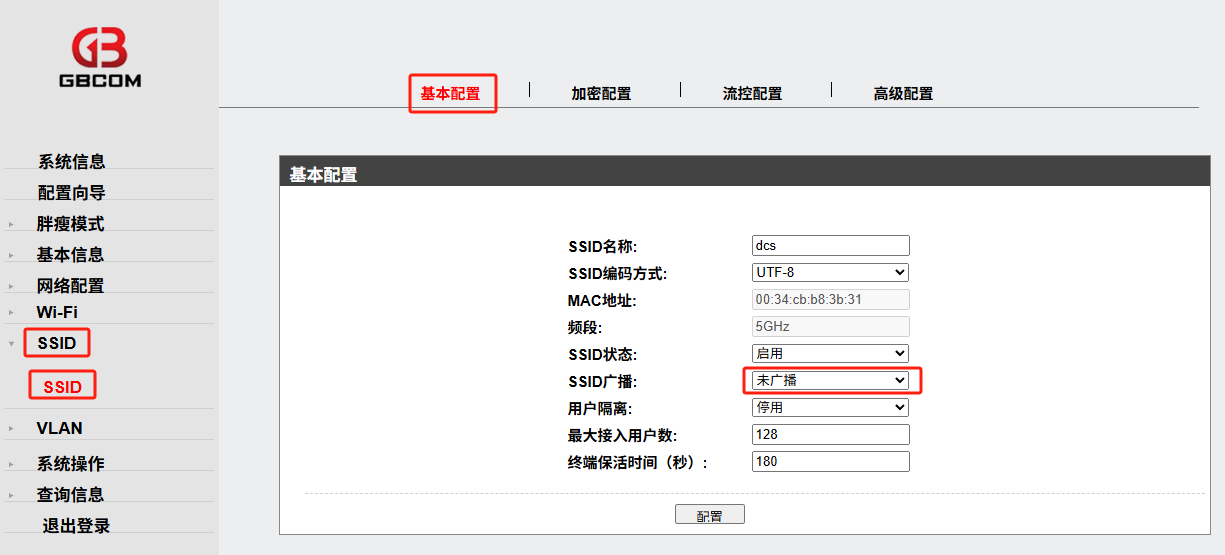Click the 最大接入用户数 input field

coord(831,434)
